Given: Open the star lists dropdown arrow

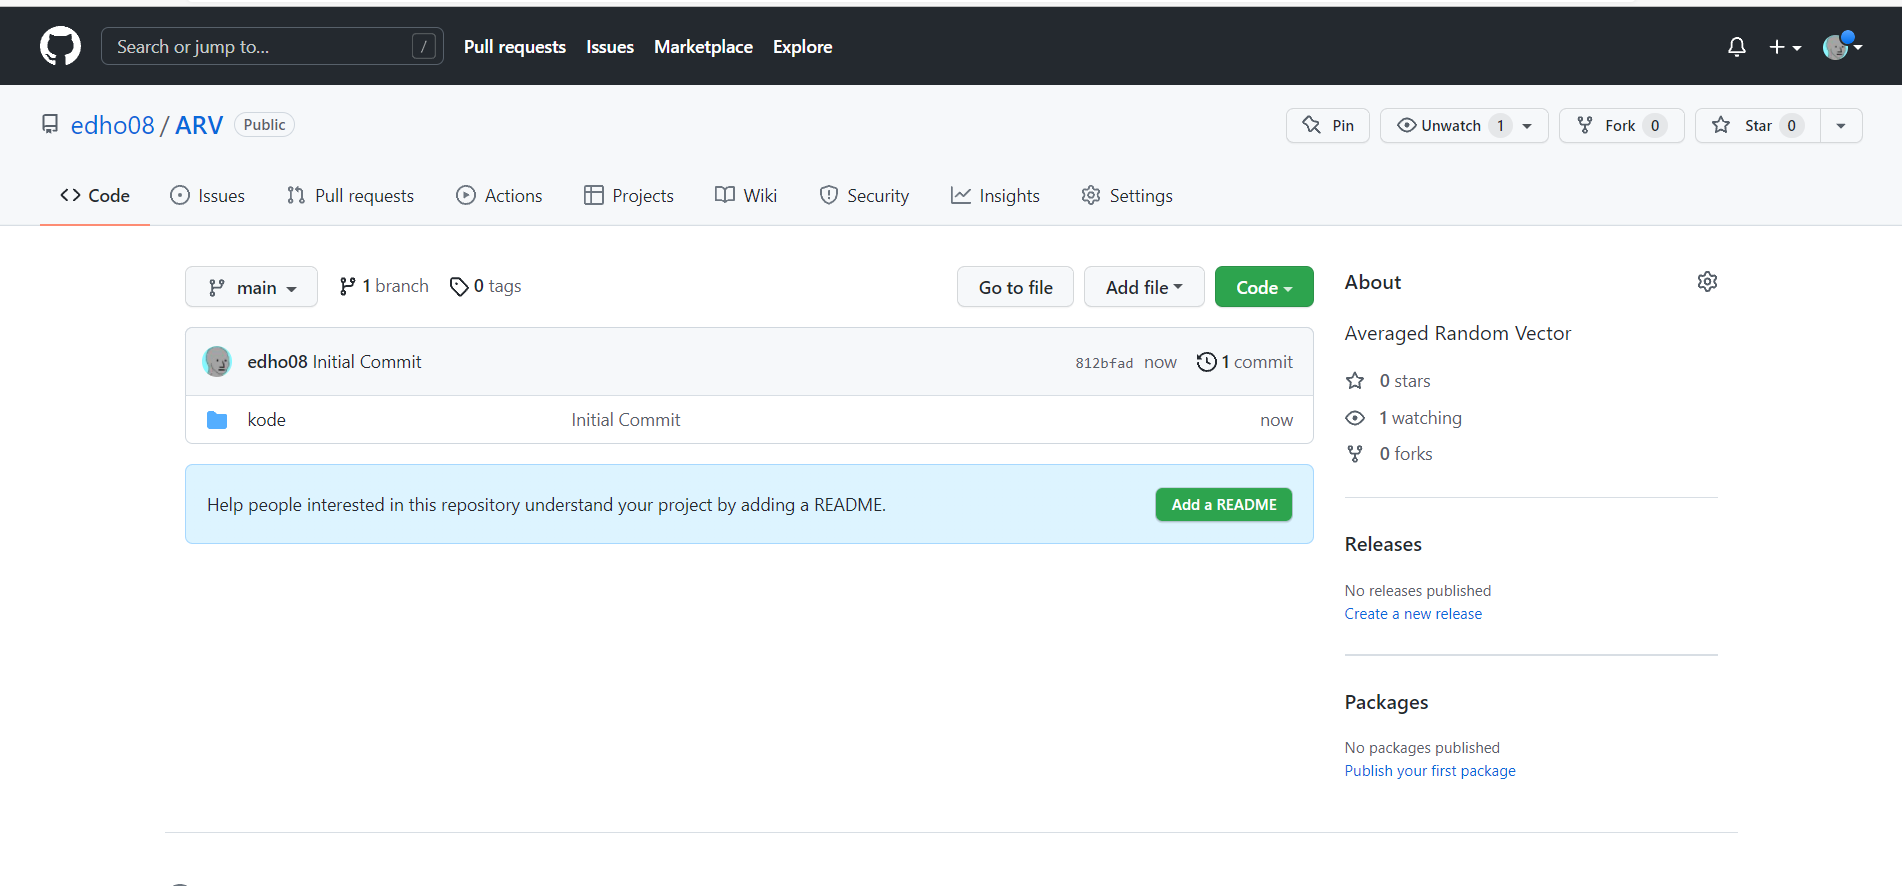Looking at the screenshot, I should [1840, 126].
